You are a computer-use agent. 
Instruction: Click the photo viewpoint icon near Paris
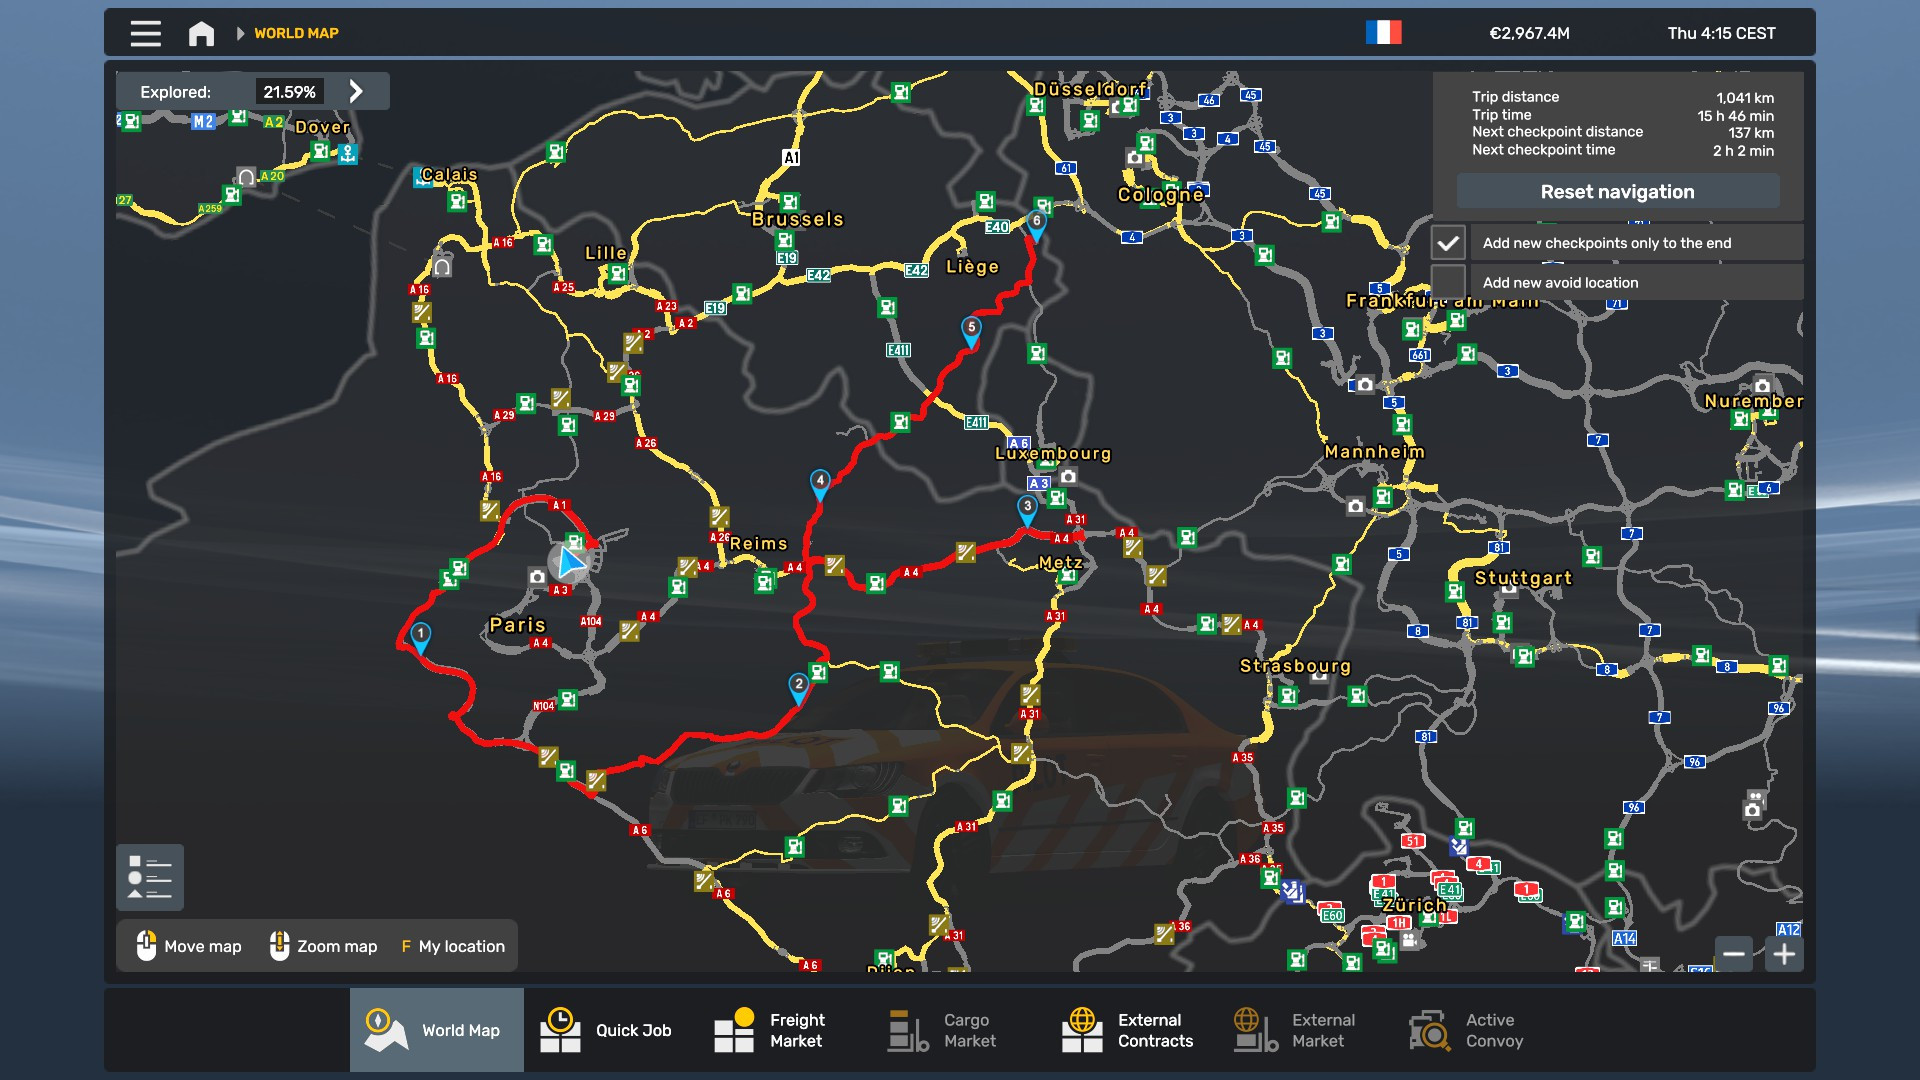pyautogui.click(x=537, y=577)
